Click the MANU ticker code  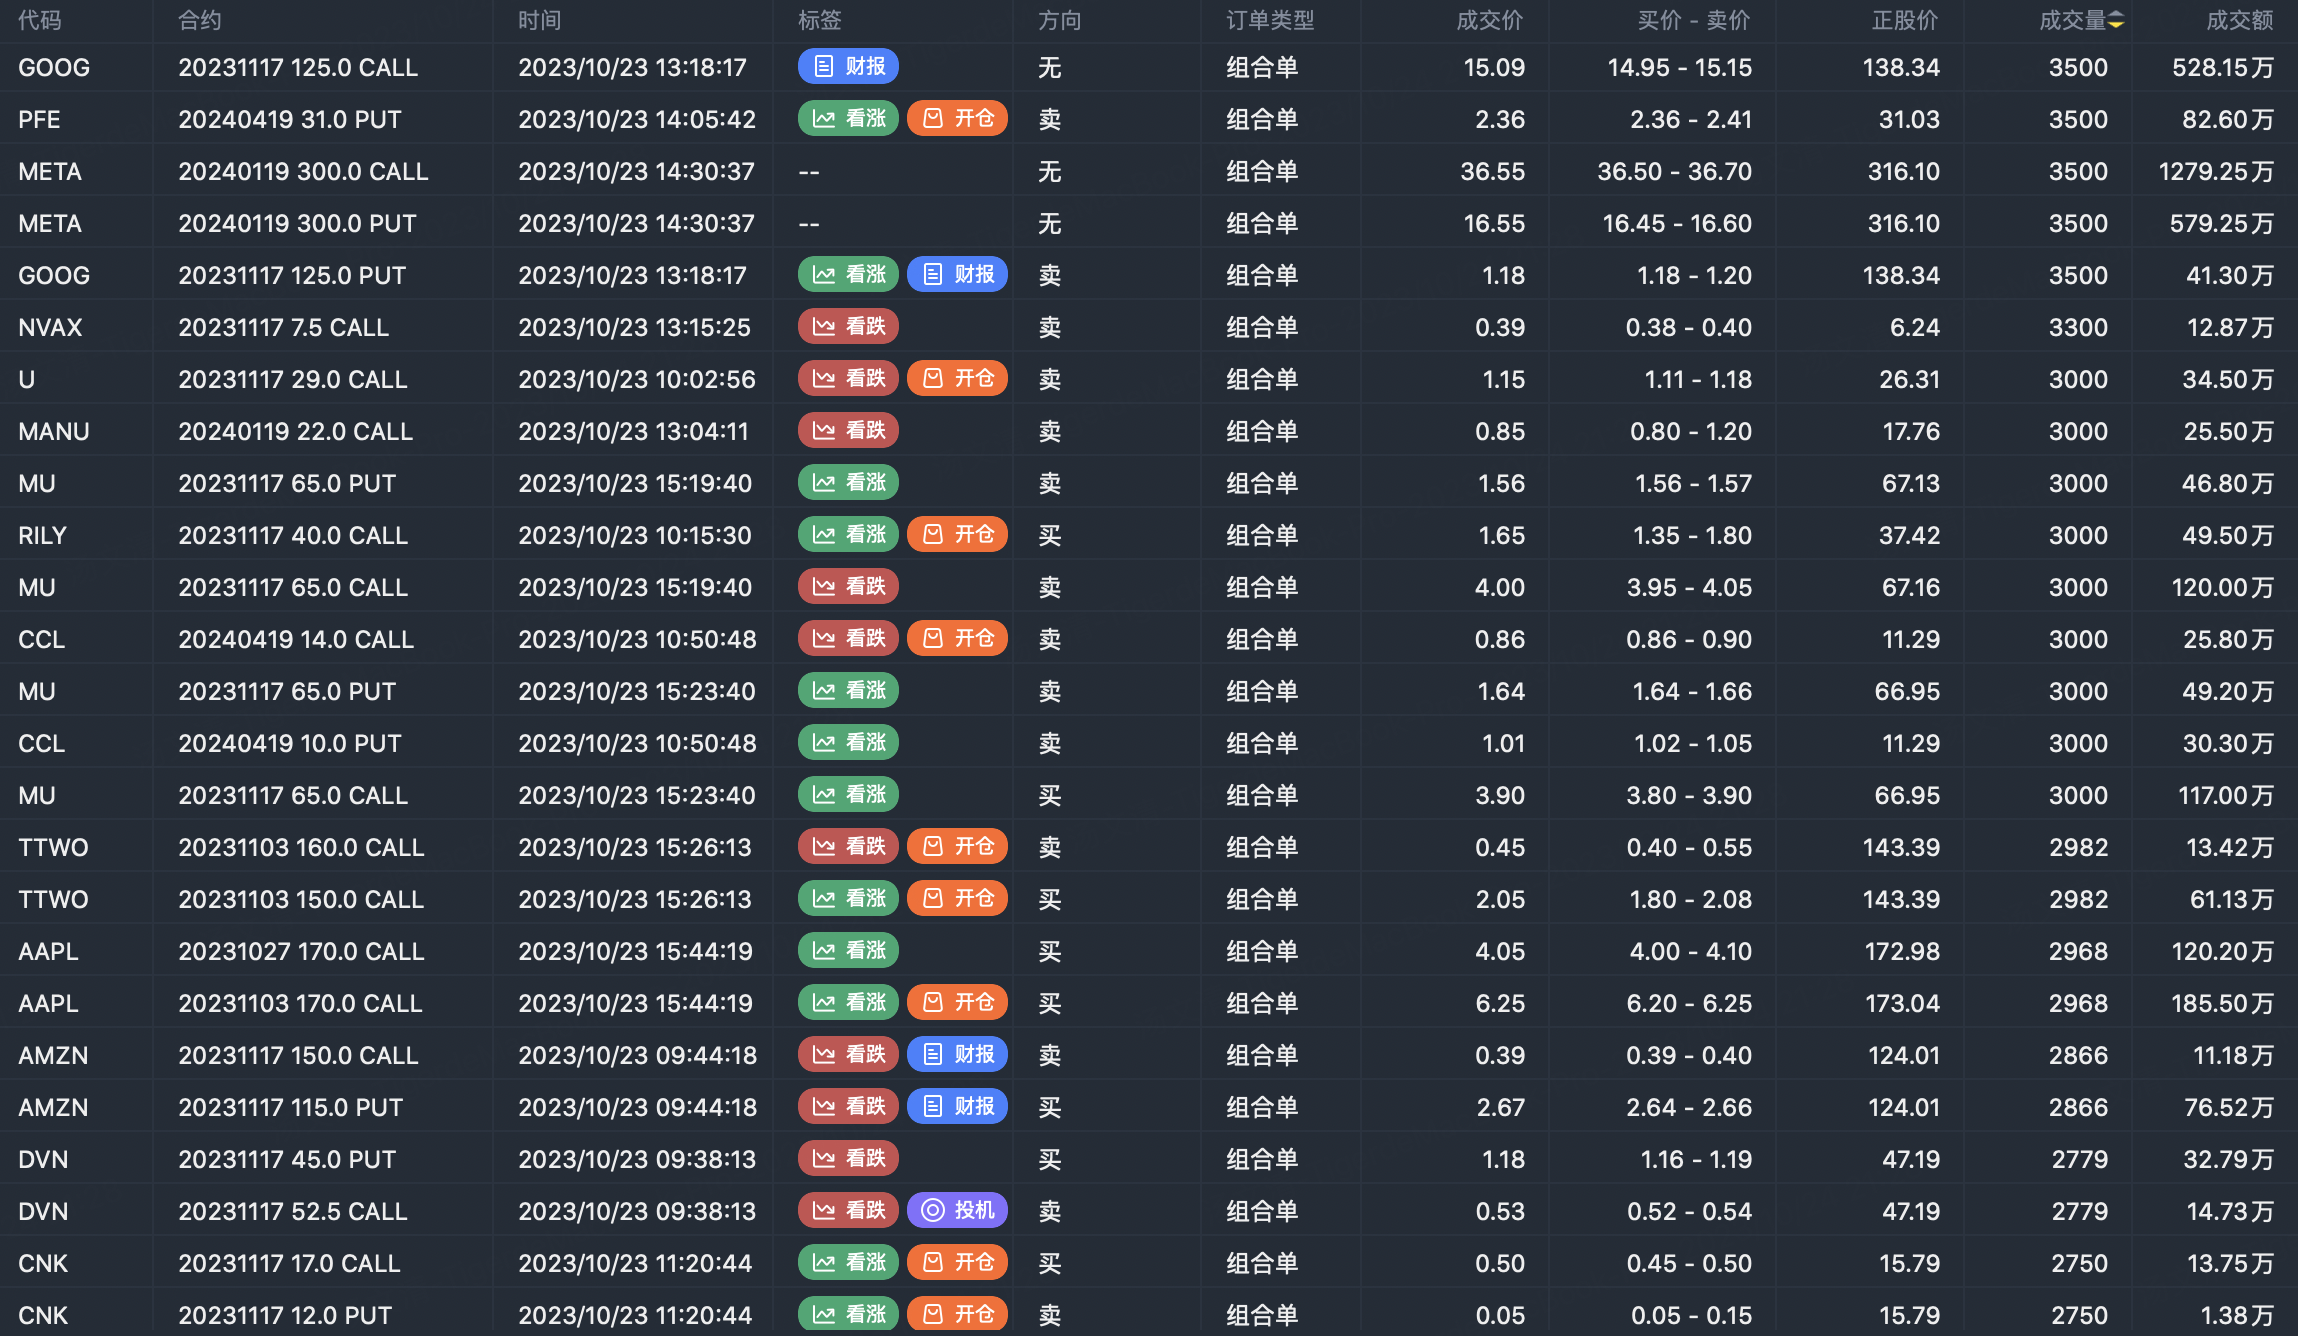point(54,432)
